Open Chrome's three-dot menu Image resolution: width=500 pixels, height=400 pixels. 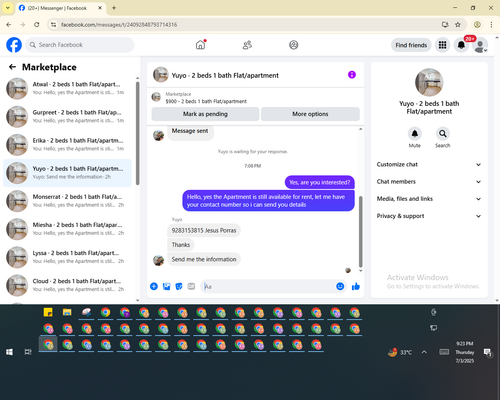coord(491,24)
